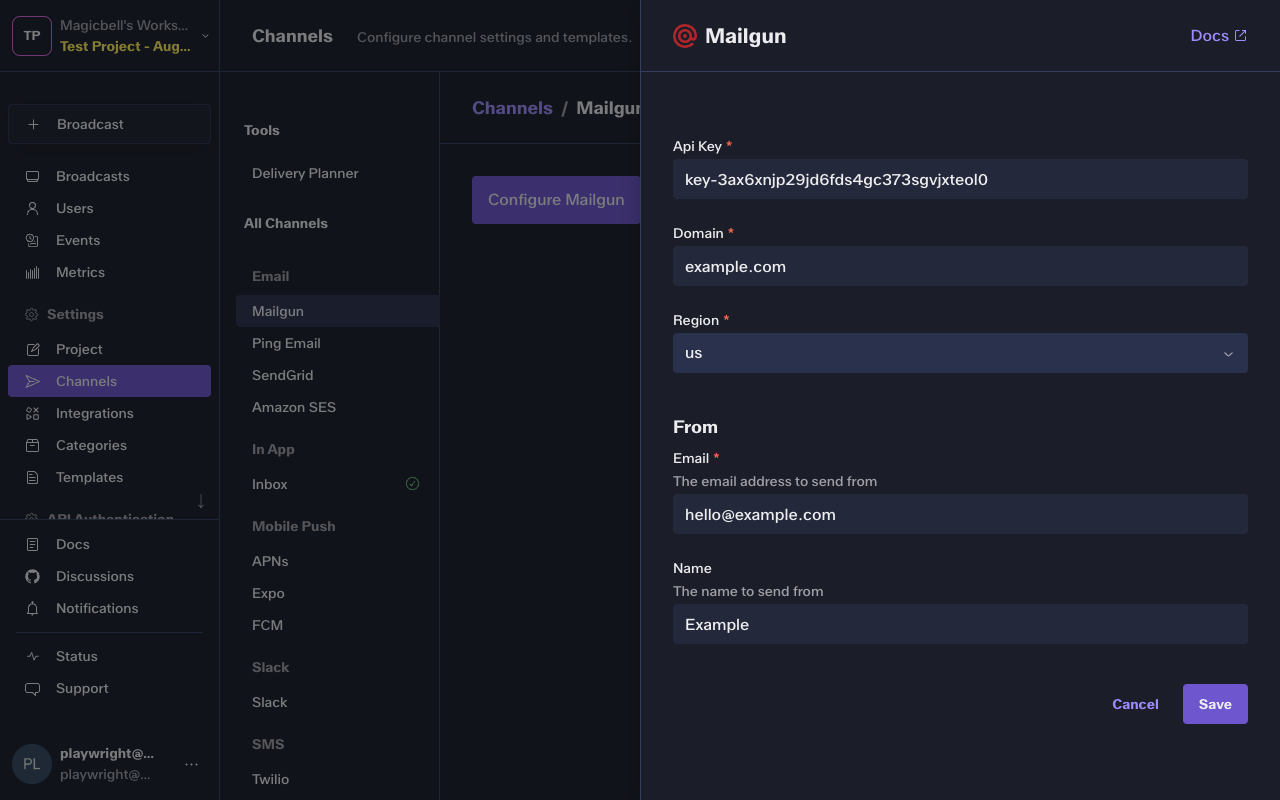Screen dimensions: 1280x800
Task: Click the Docs page icon in sidebar
Action: (32, 544)
